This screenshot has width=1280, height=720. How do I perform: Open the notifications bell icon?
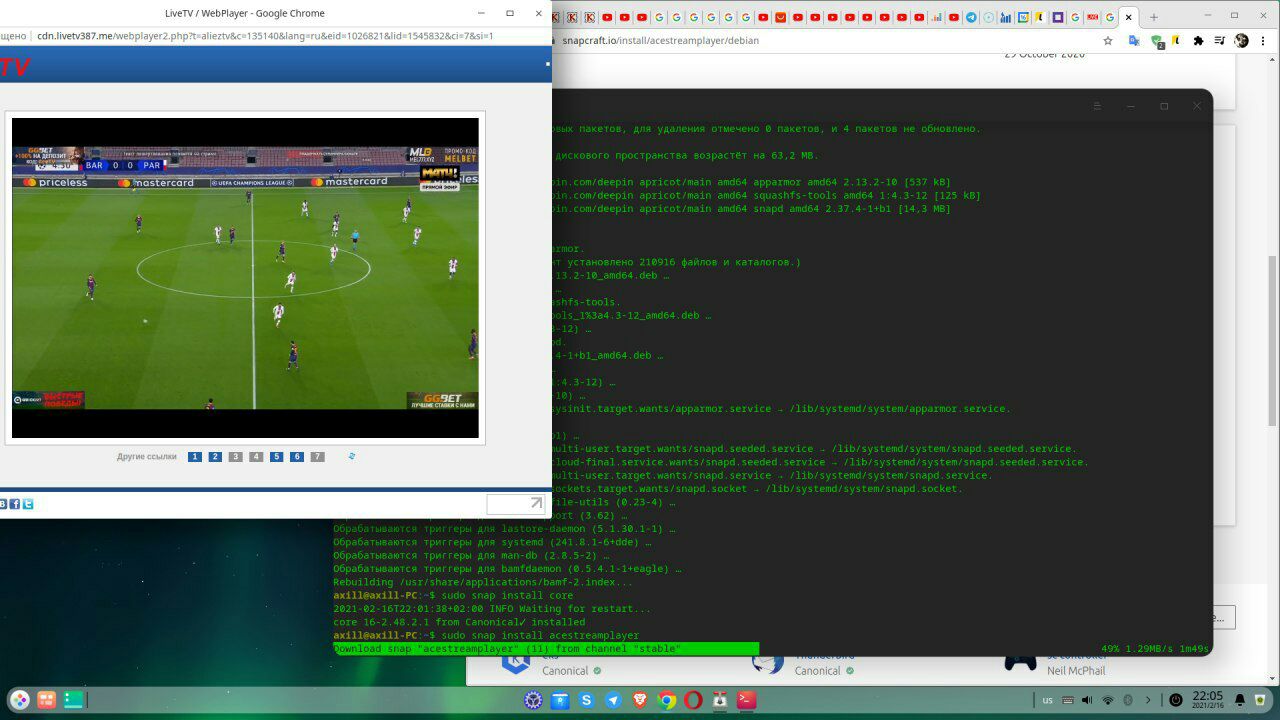coord(1240,700)
